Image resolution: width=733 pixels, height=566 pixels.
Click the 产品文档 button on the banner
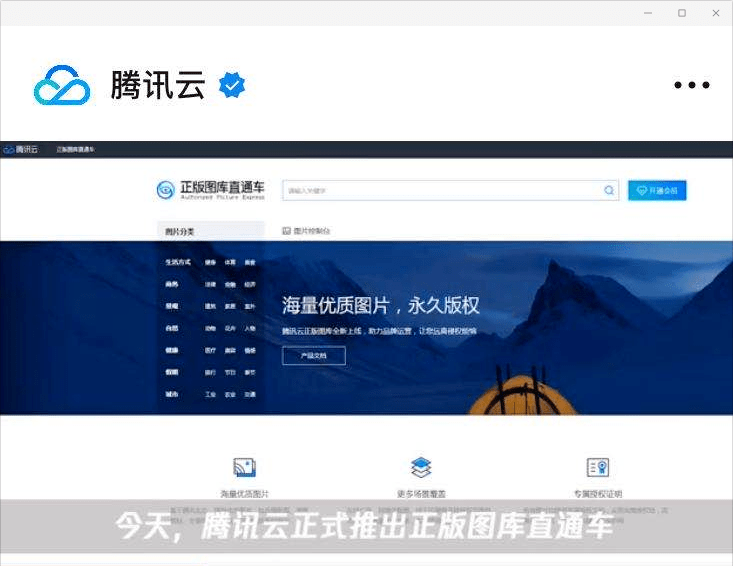pos(314,356)
